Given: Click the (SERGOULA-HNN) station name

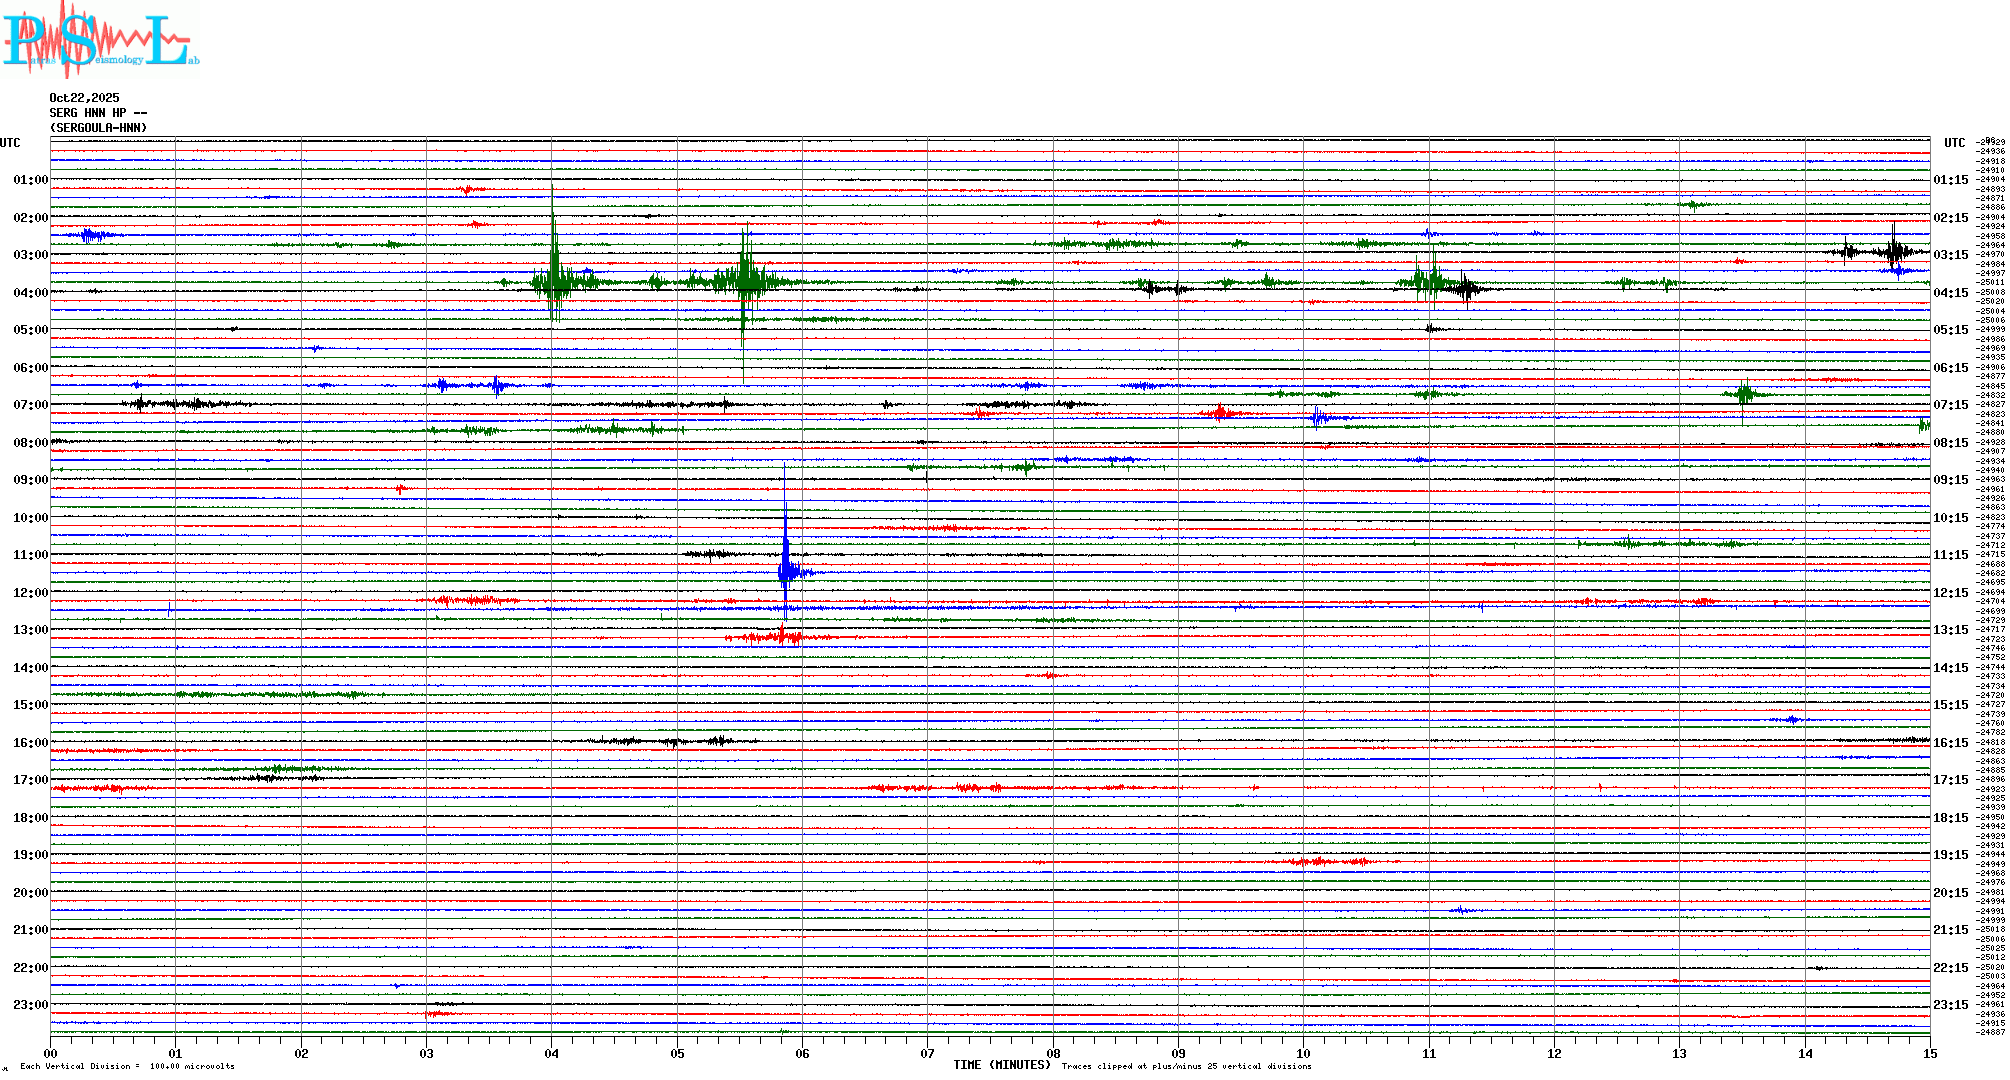Looking at the screenshot, I should click(x=98, y=128).
